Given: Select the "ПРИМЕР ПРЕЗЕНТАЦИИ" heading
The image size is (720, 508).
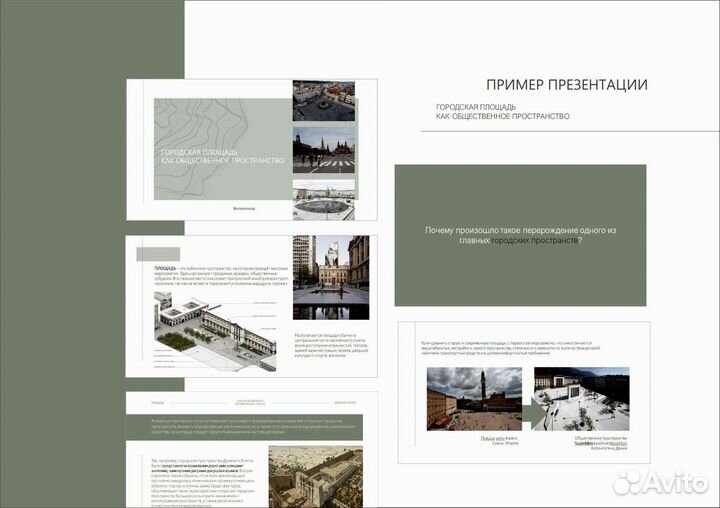Looking at the screenshot, I should (x=566, y=85).
